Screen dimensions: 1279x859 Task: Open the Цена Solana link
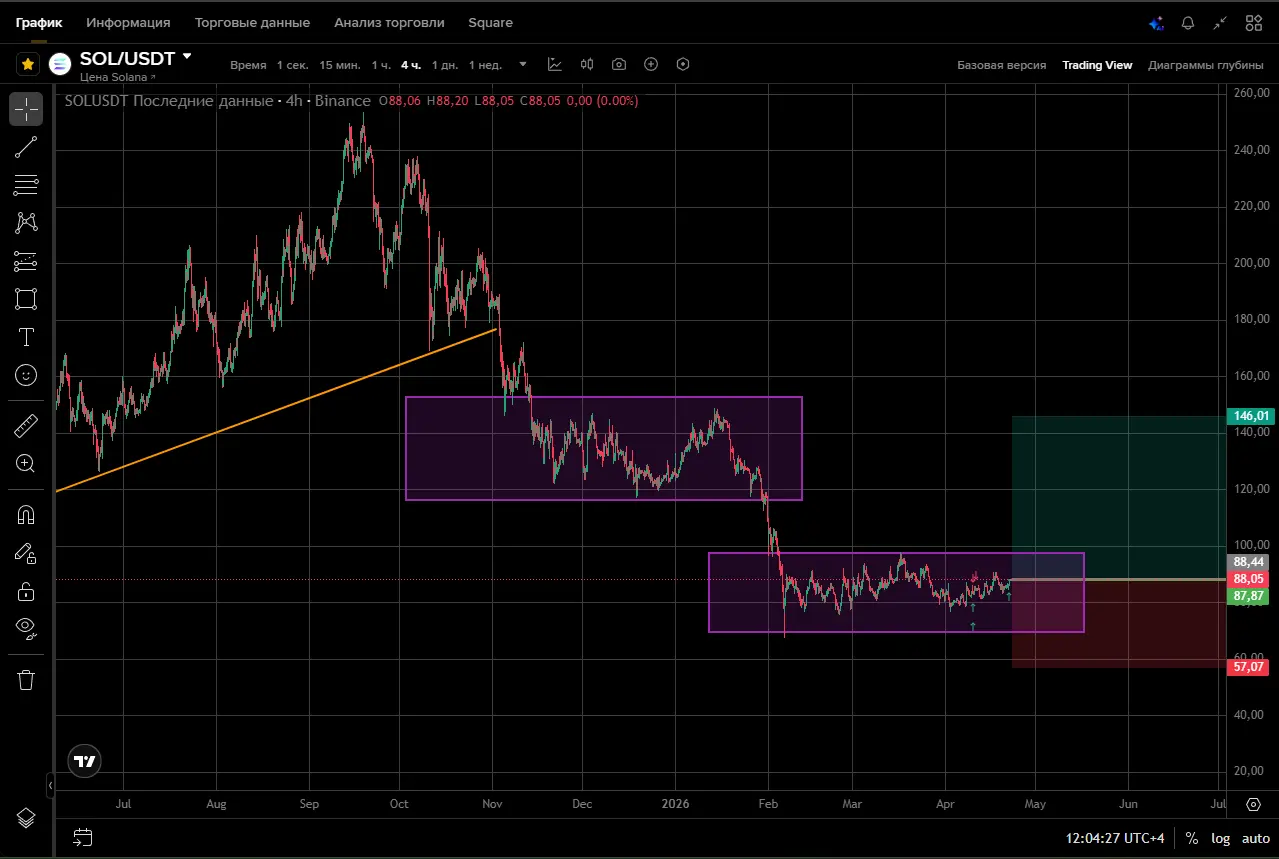117,77
